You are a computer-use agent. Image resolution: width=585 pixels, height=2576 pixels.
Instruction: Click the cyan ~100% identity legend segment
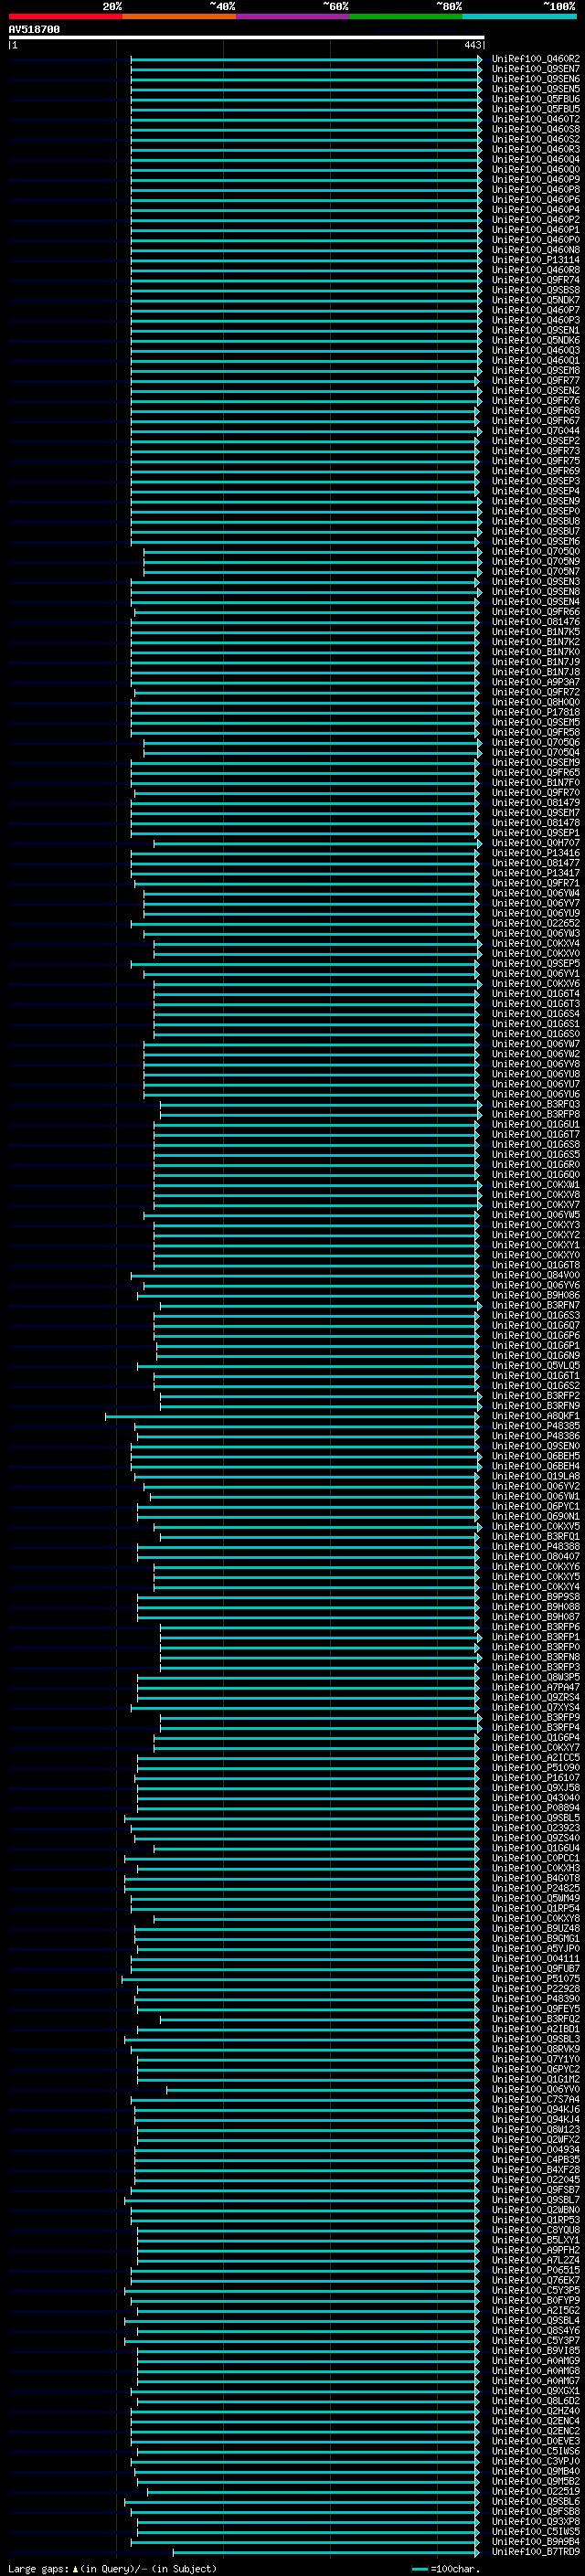519,16
